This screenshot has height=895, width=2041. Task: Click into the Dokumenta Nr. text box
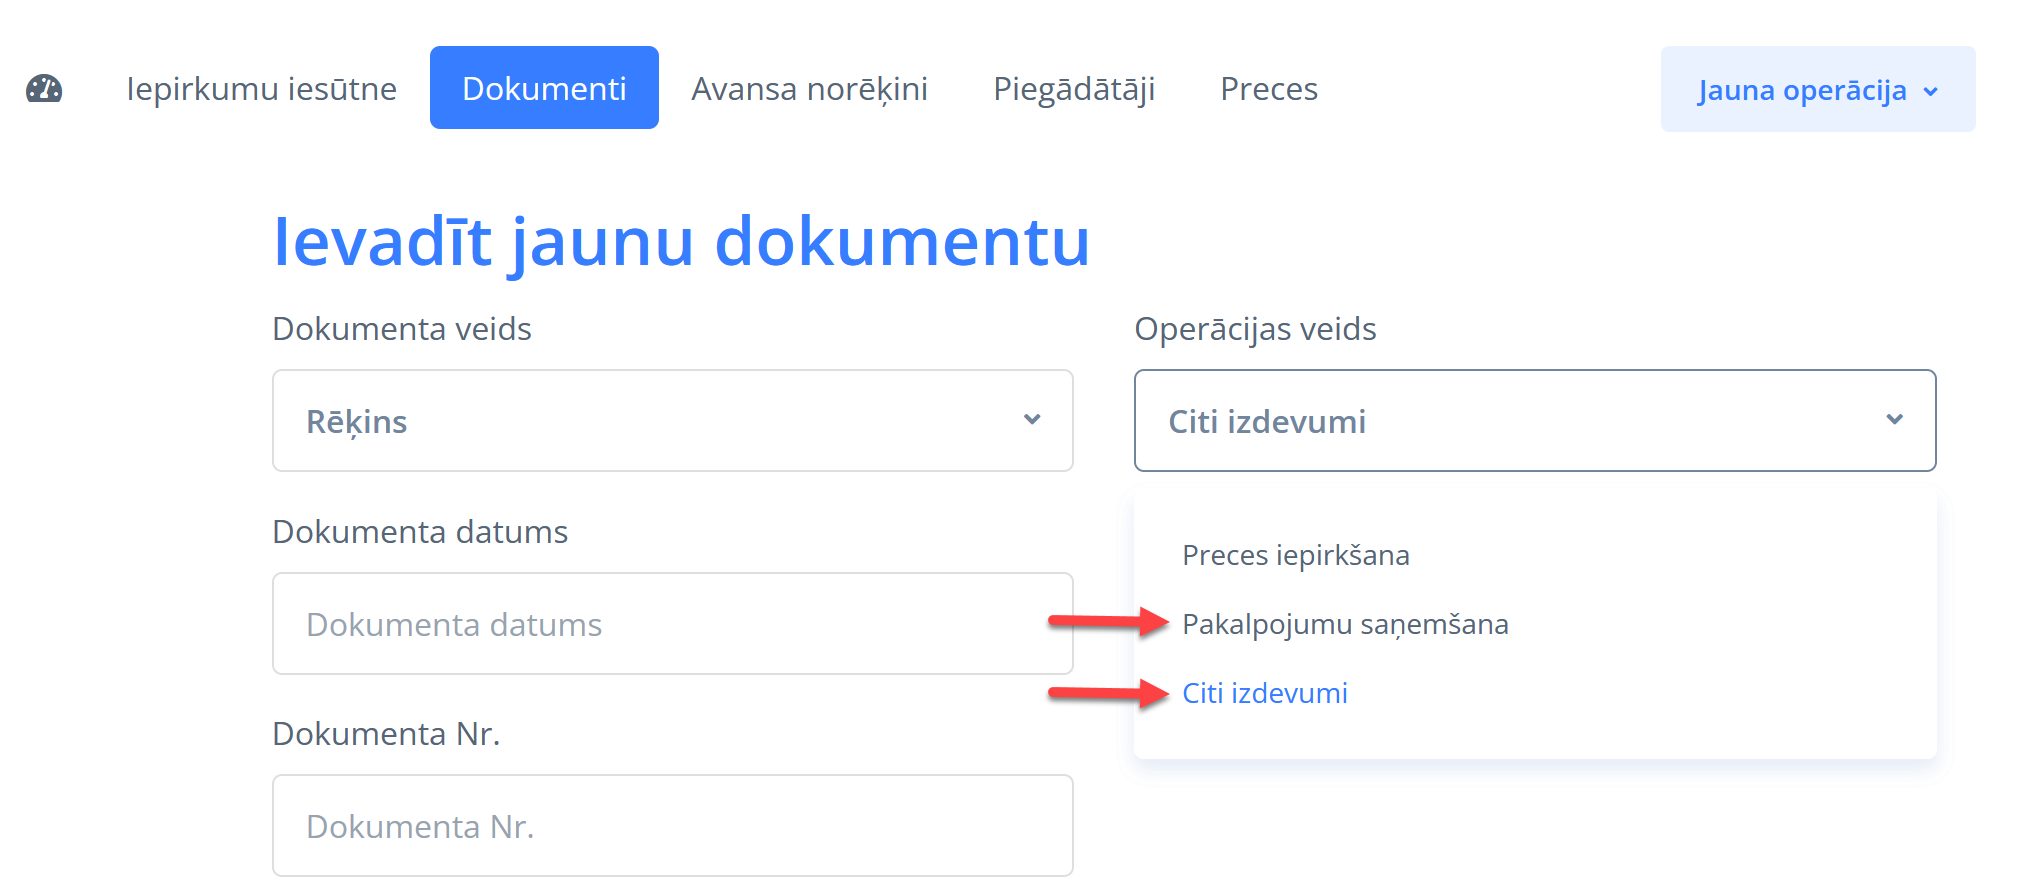(672, 826)
